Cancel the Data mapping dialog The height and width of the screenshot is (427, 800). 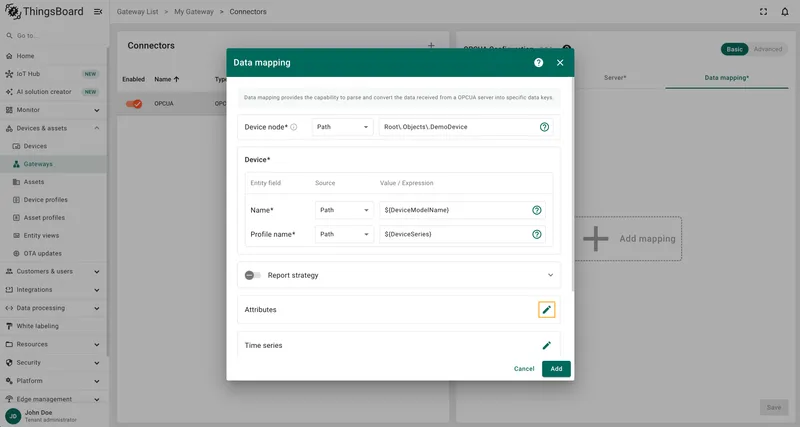click(524, 369)
